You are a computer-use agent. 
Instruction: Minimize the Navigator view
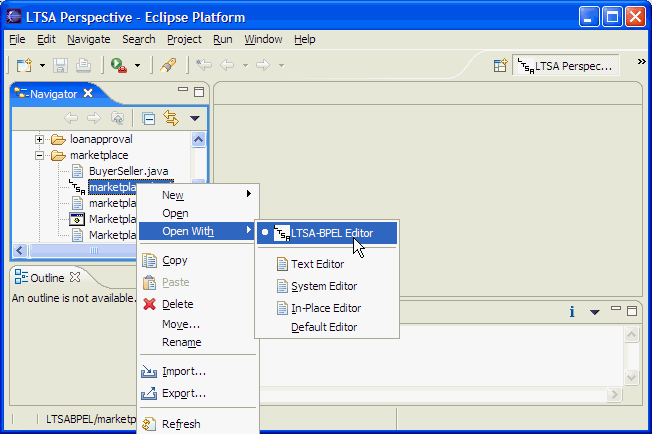pos(183,89)
